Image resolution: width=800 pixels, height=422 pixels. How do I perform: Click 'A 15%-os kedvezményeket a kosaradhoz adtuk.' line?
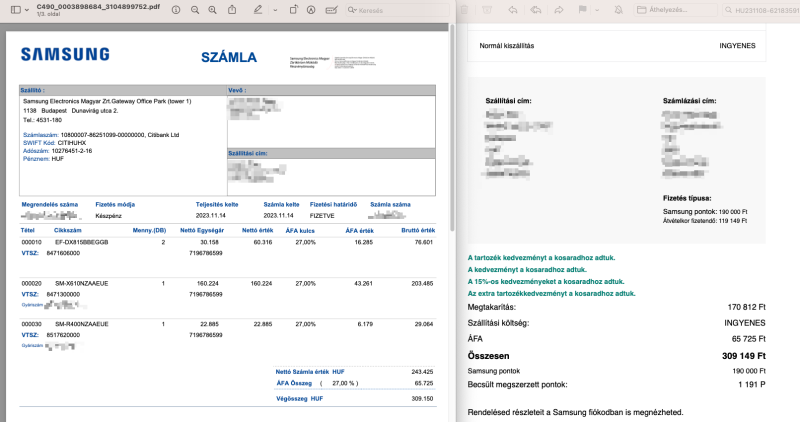pos(546,282)
